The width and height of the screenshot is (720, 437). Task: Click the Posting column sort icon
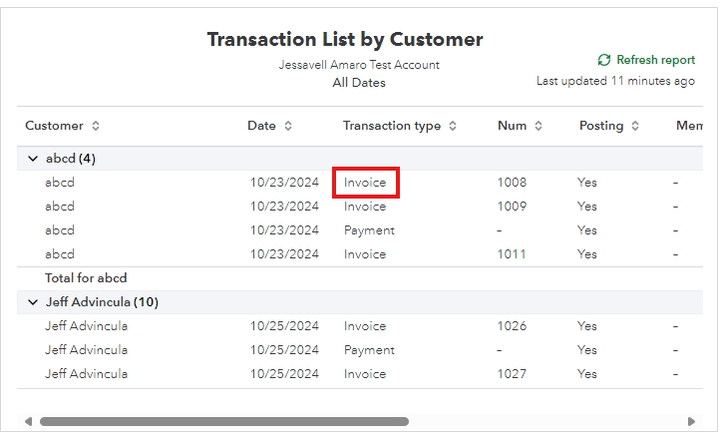tap(633, 126)
